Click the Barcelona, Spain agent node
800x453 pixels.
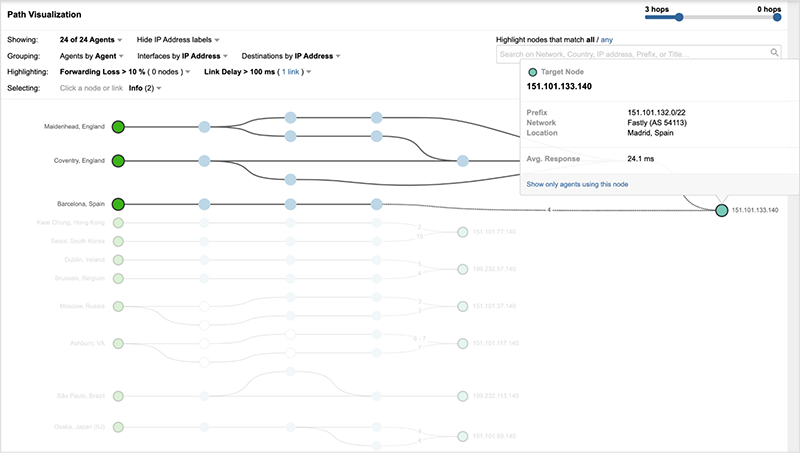click(118, 203)
